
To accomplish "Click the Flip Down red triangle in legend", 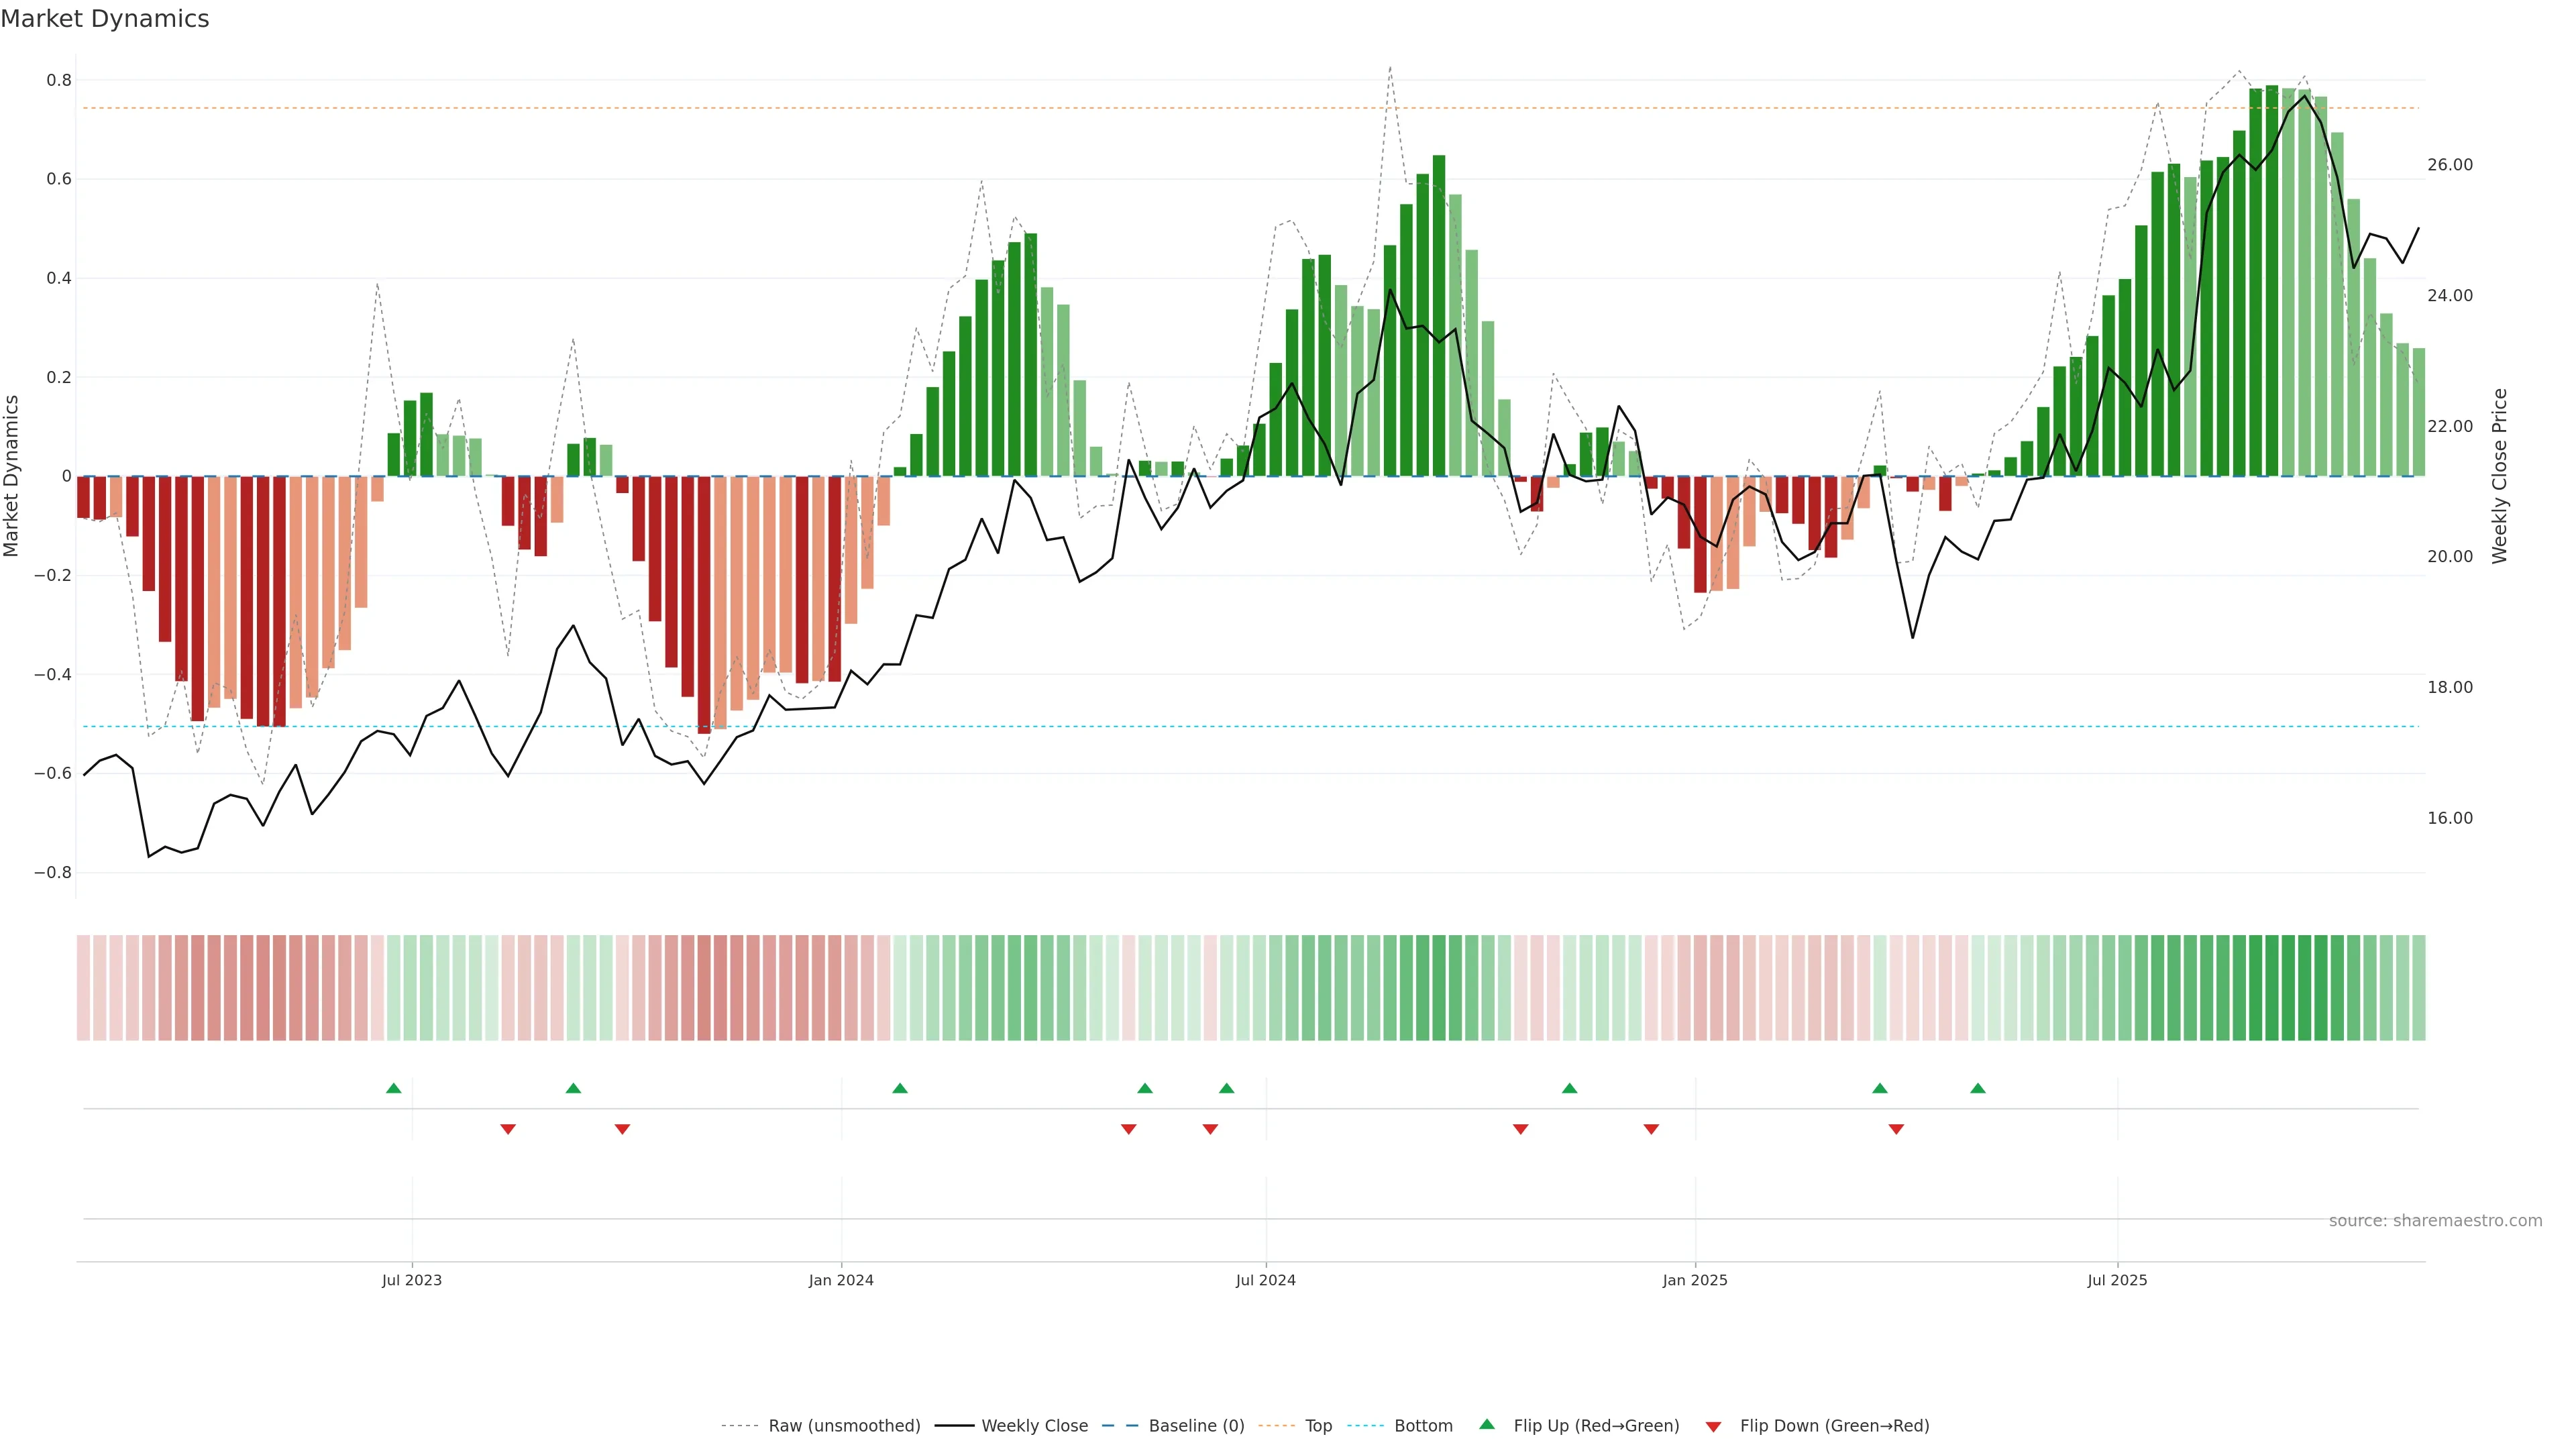I will [1713, 1426].
